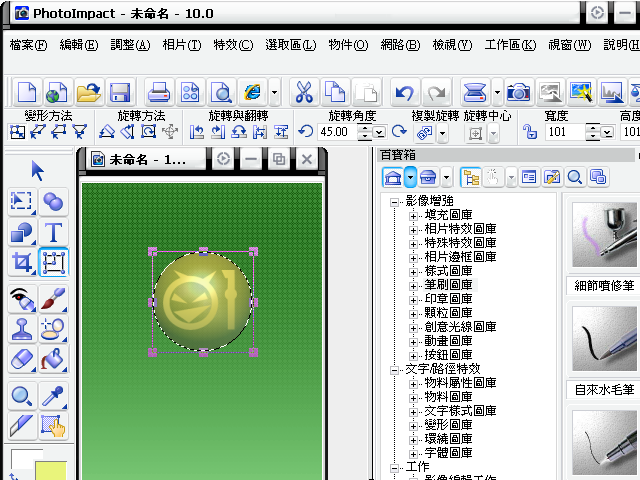Viewport: 640px width, 480px height.
Task: Open the 選取區(L) menu
Action: pyautogui.click(x=291, y=44)
